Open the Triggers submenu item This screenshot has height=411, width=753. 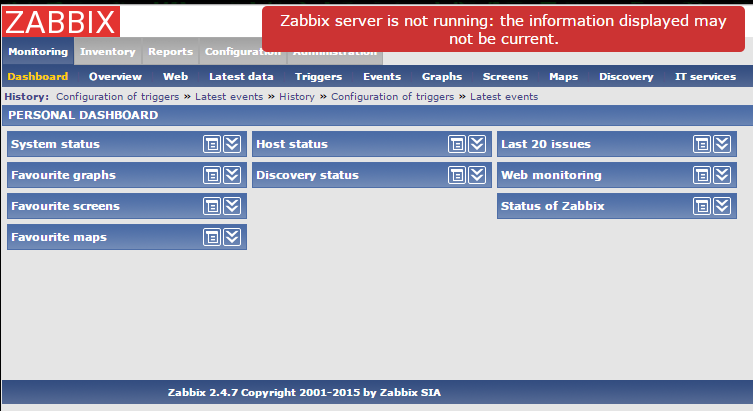[318, 76]
